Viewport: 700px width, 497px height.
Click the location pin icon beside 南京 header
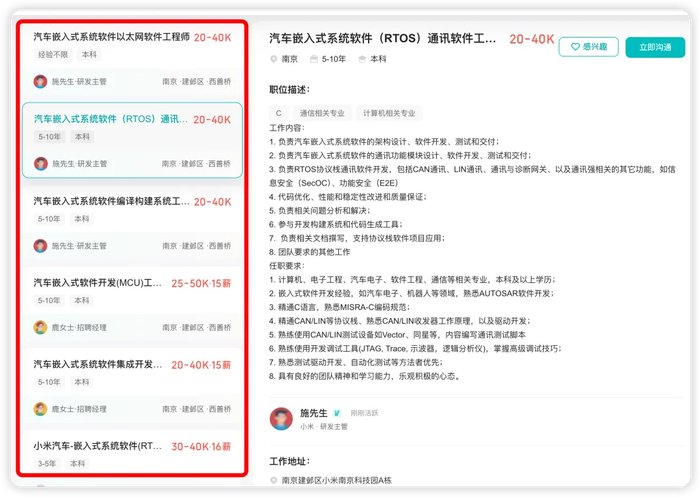[274, 59]
